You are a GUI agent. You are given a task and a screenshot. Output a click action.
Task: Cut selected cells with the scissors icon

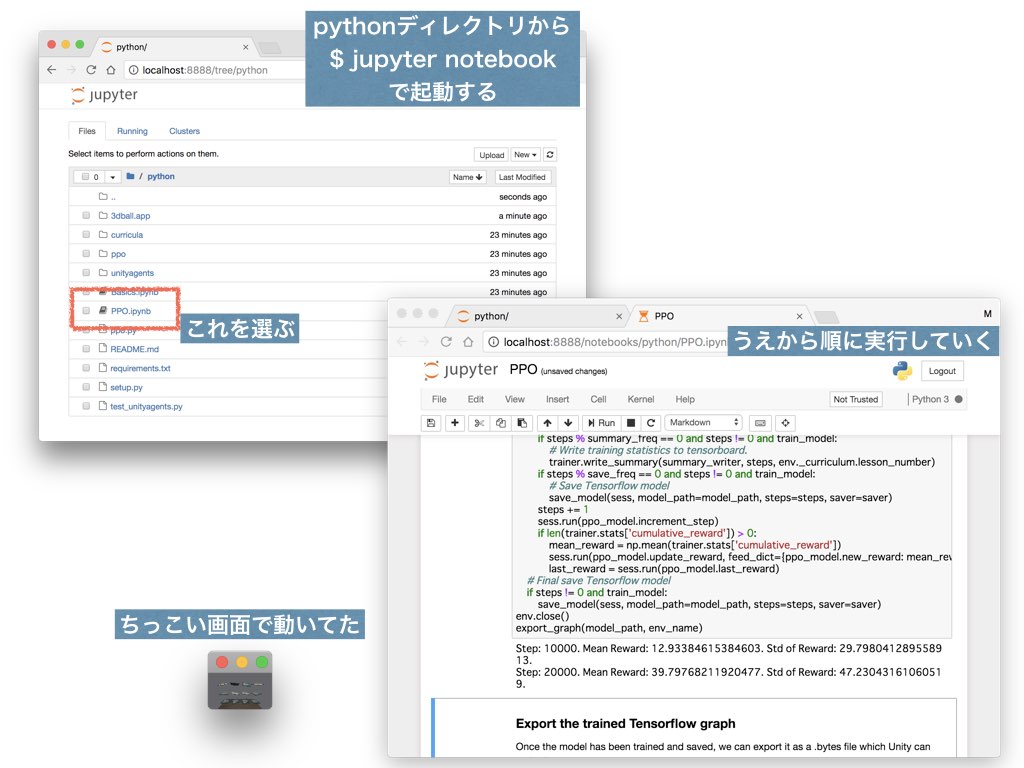coord(479,423)
